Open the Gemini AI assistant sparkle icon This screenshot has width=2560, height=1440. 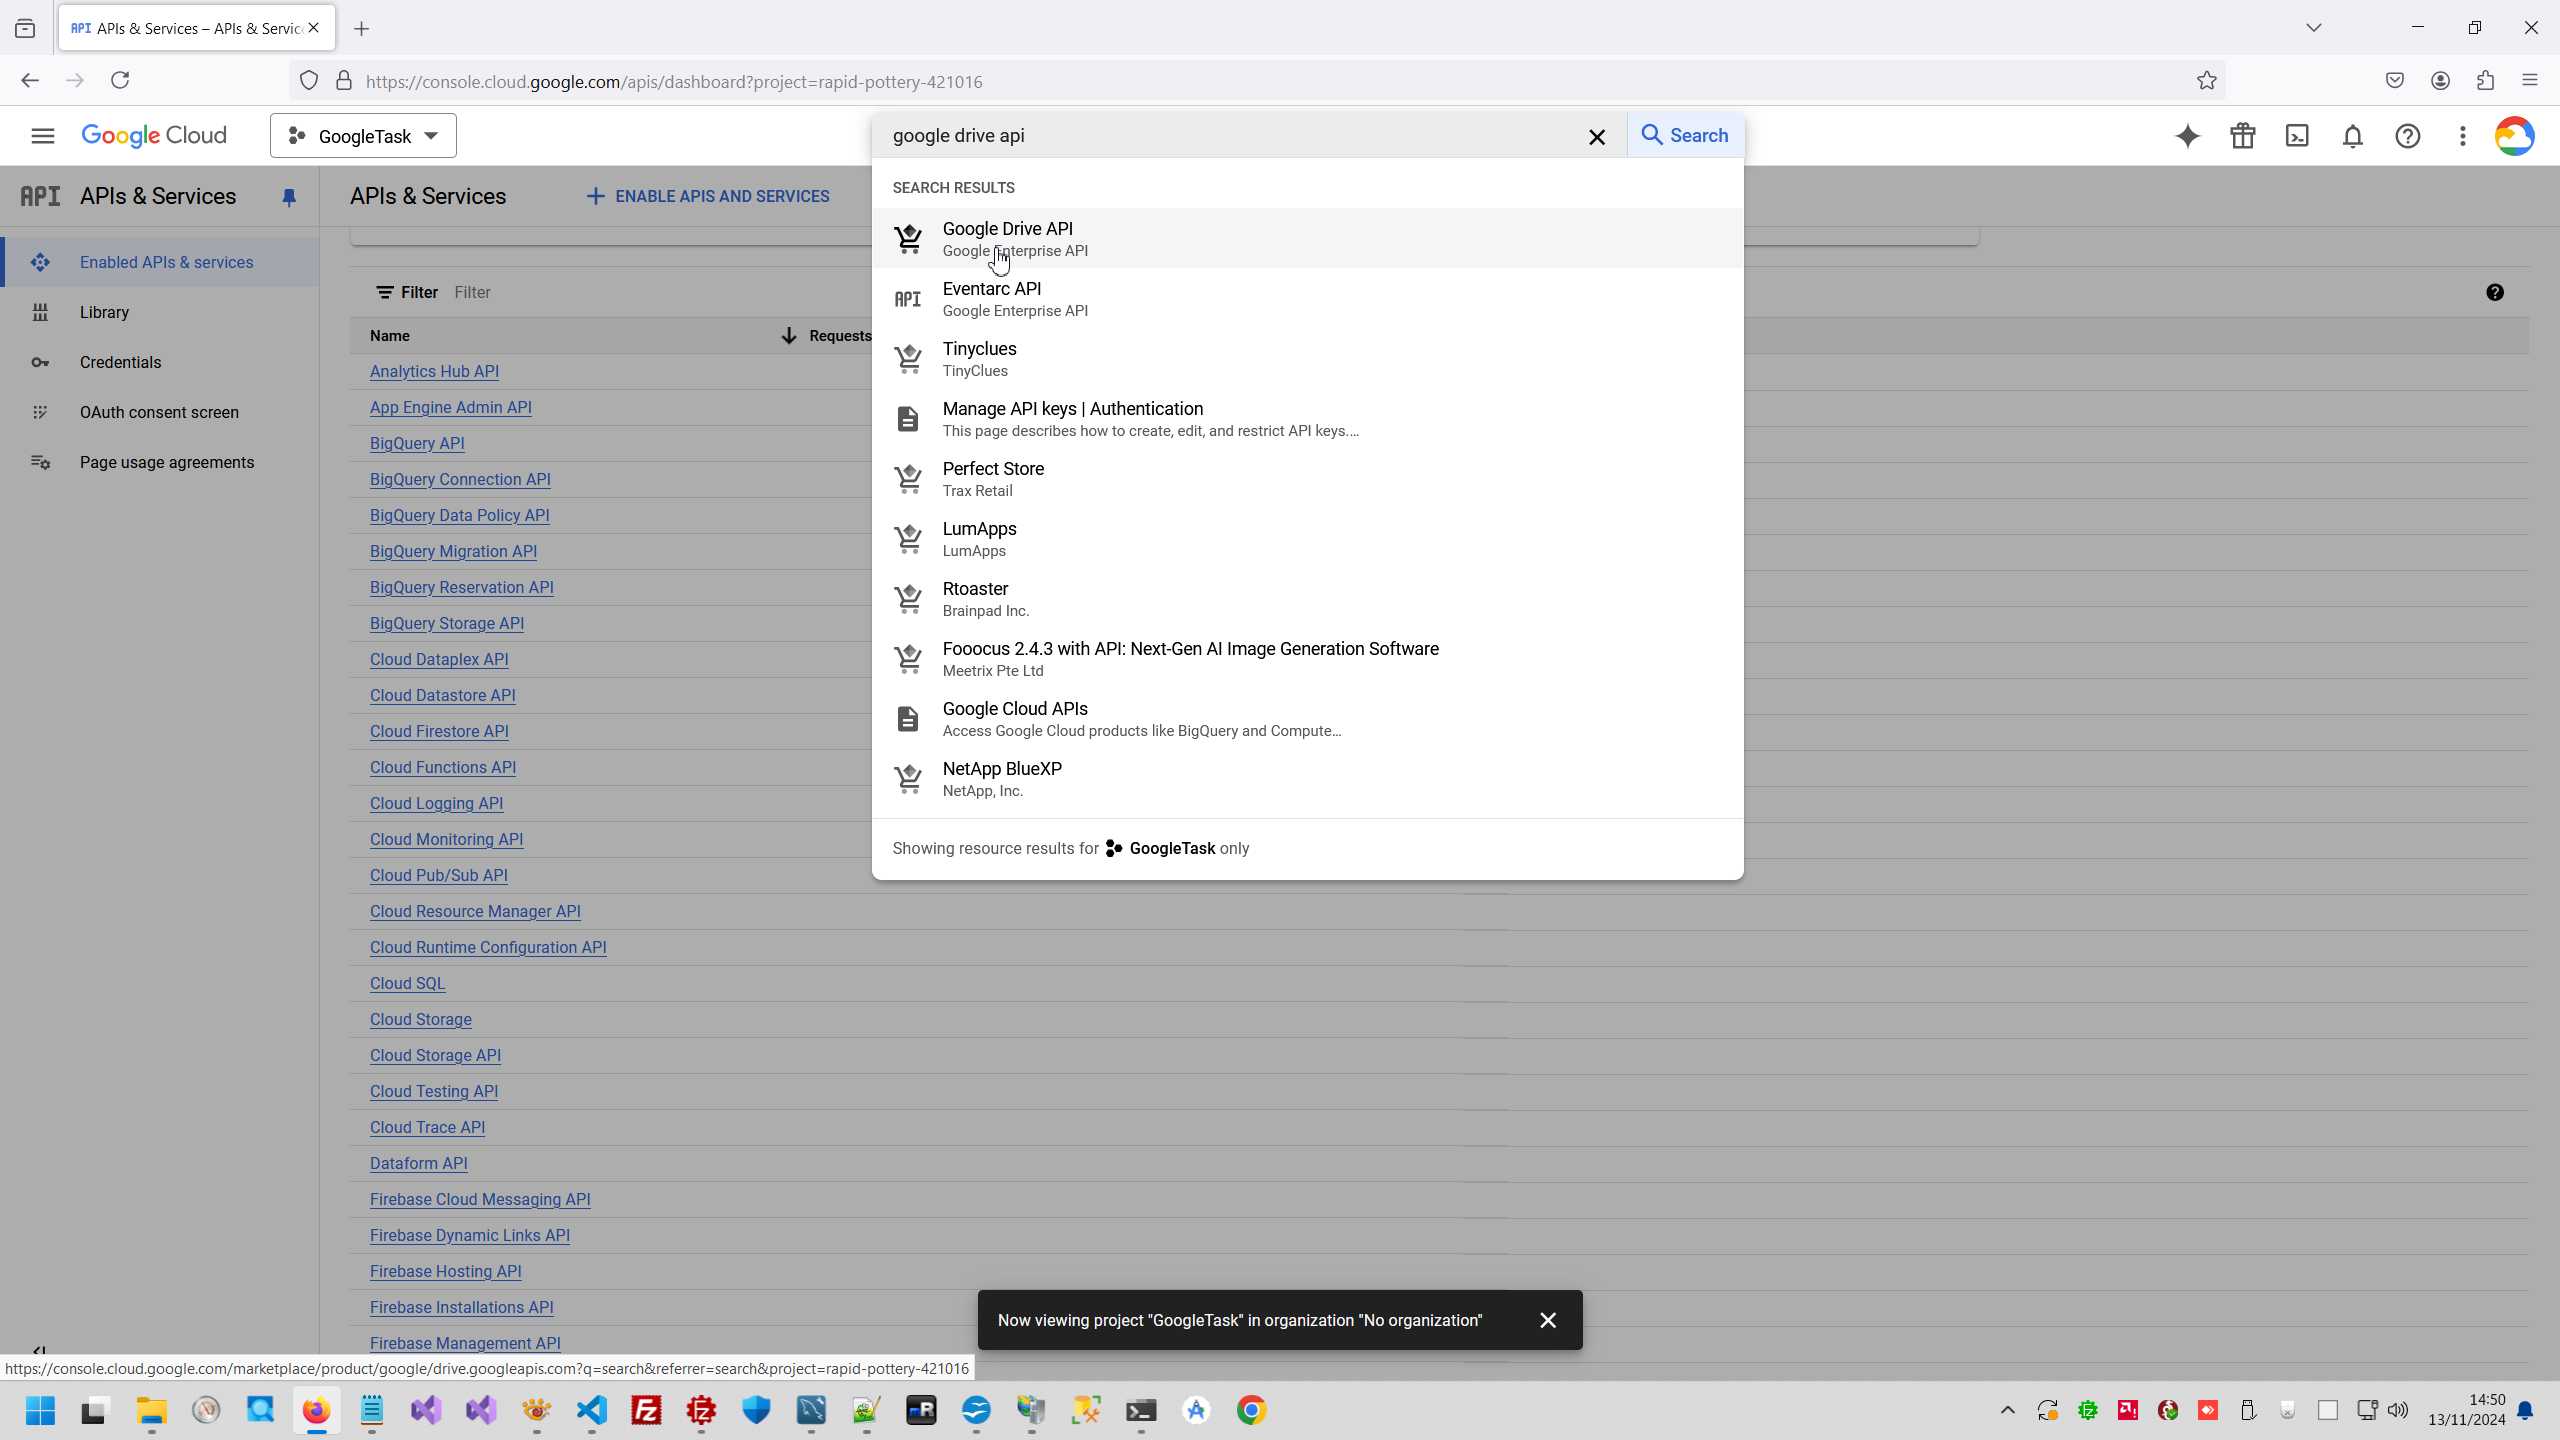tap(2187, 136)
